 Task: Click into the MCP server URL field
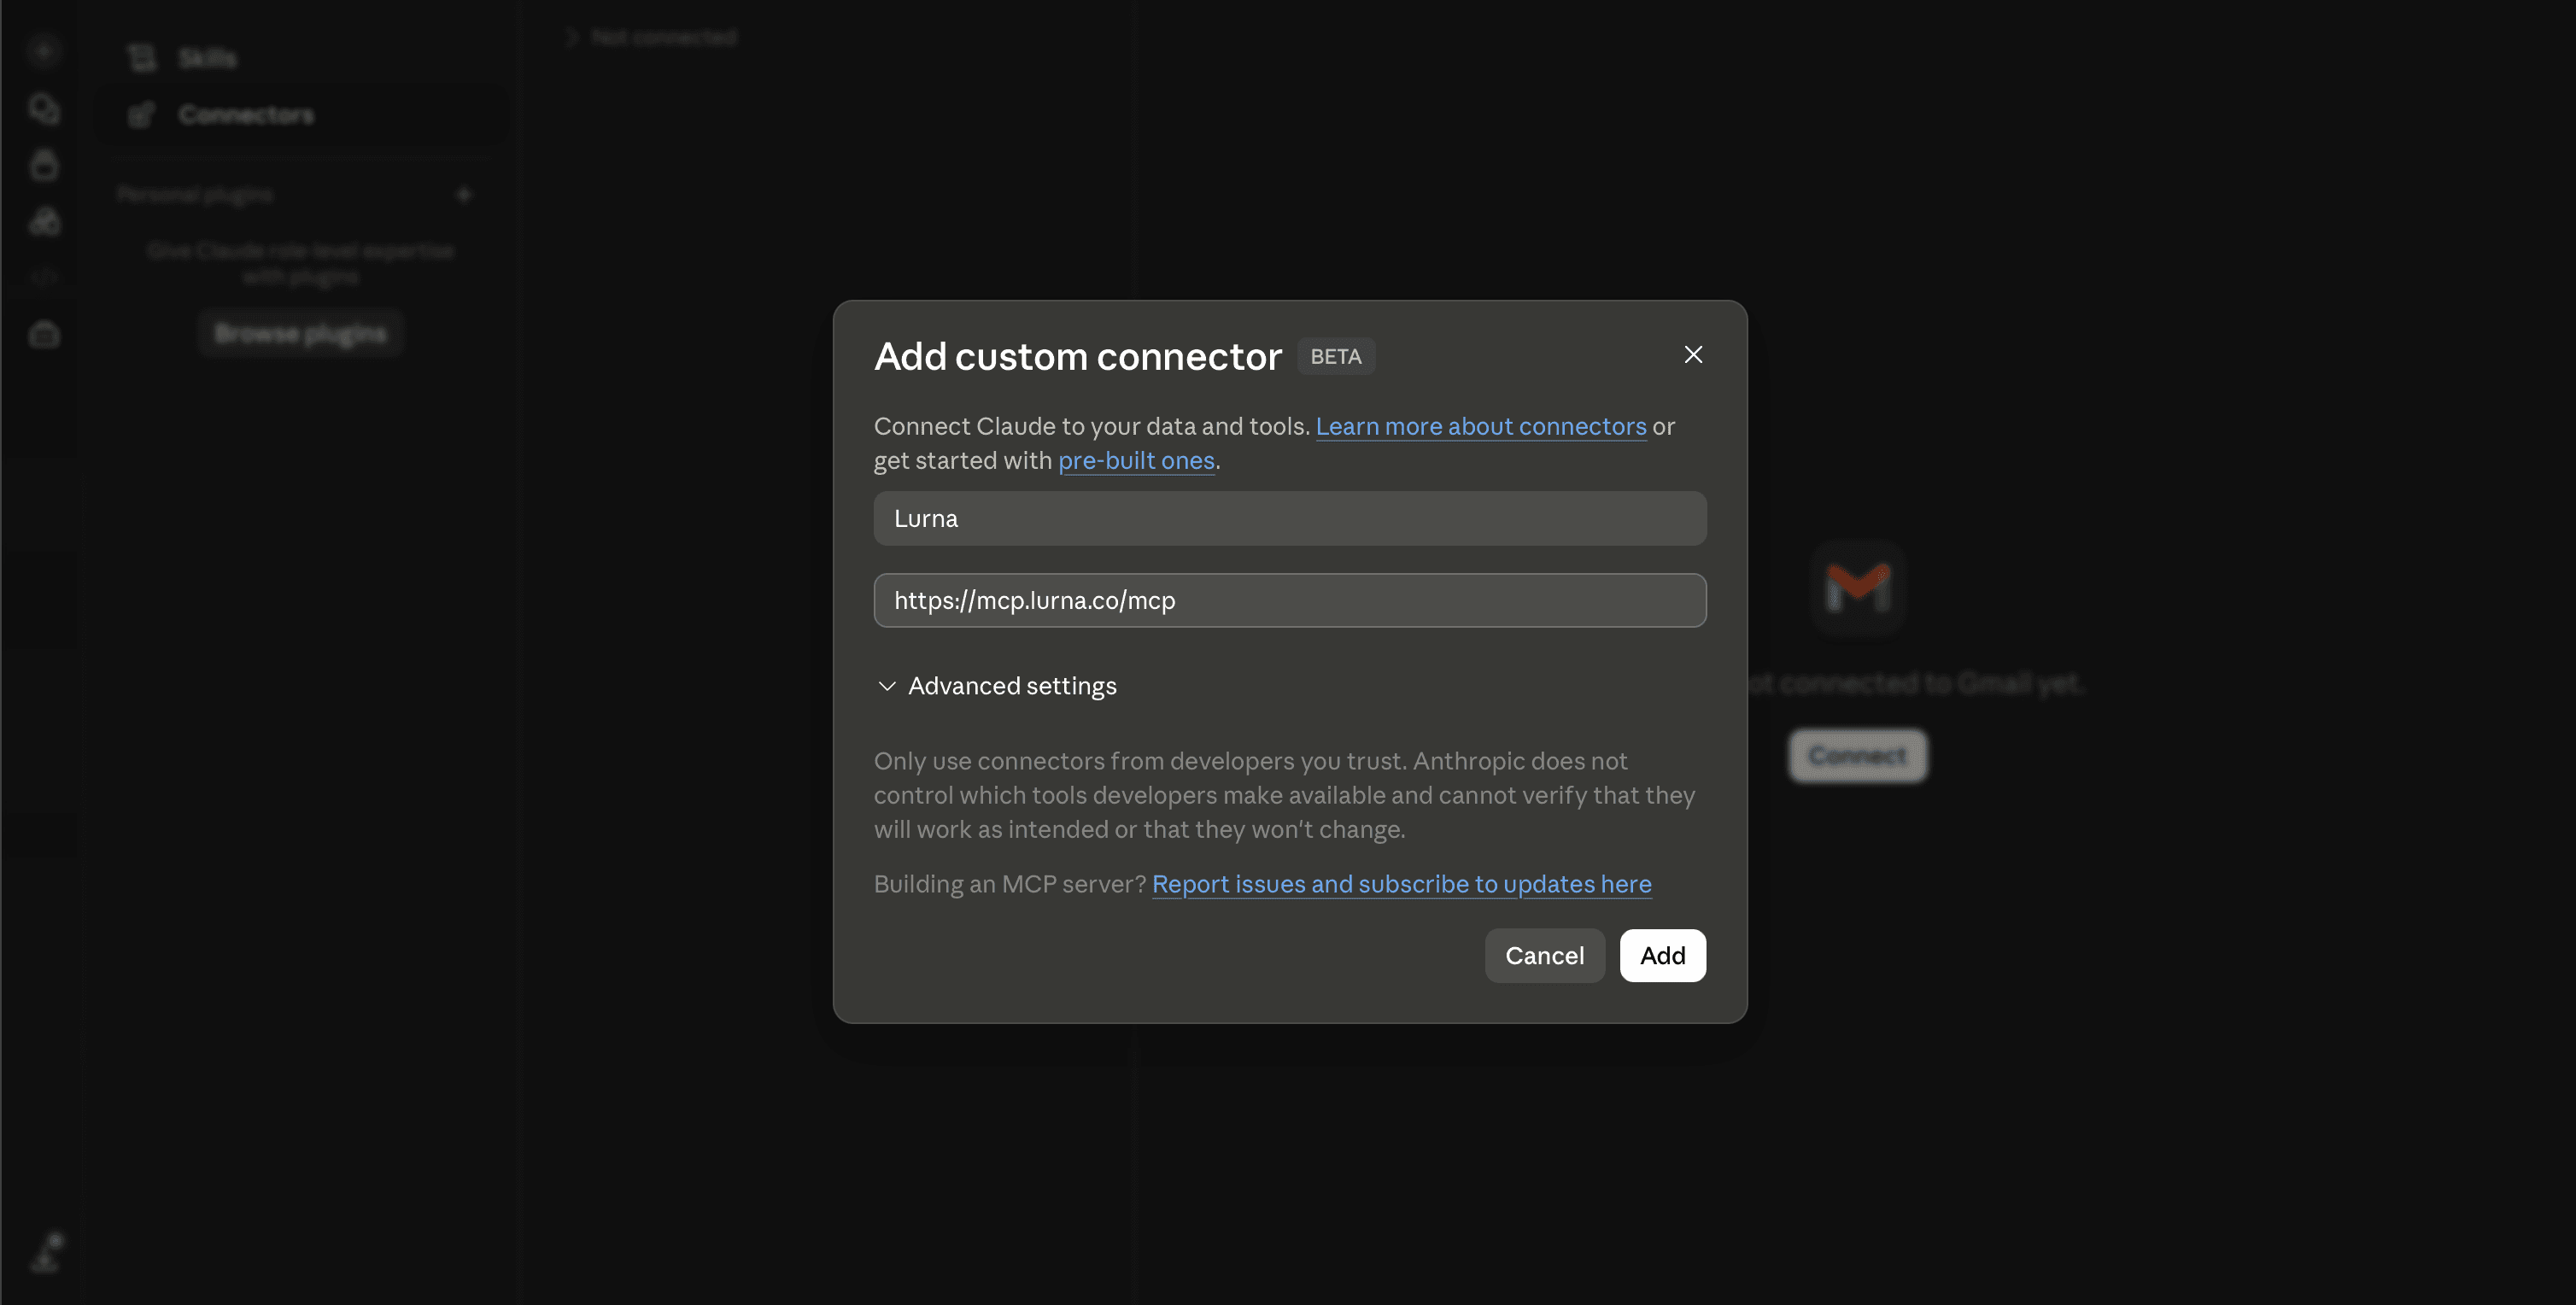[x=1290, y=600]
